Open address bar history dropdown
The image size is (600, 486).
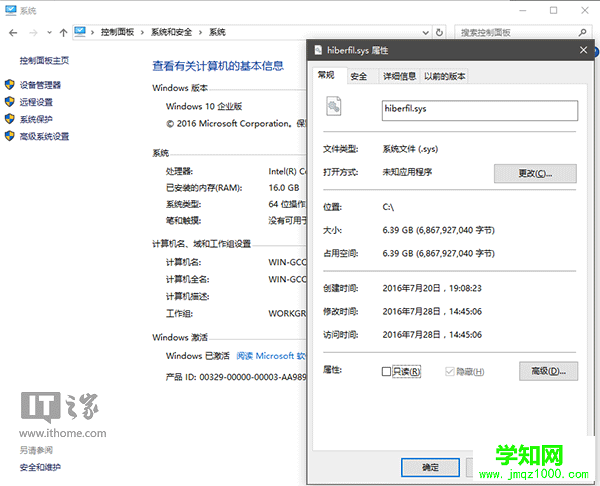(426, 33)
